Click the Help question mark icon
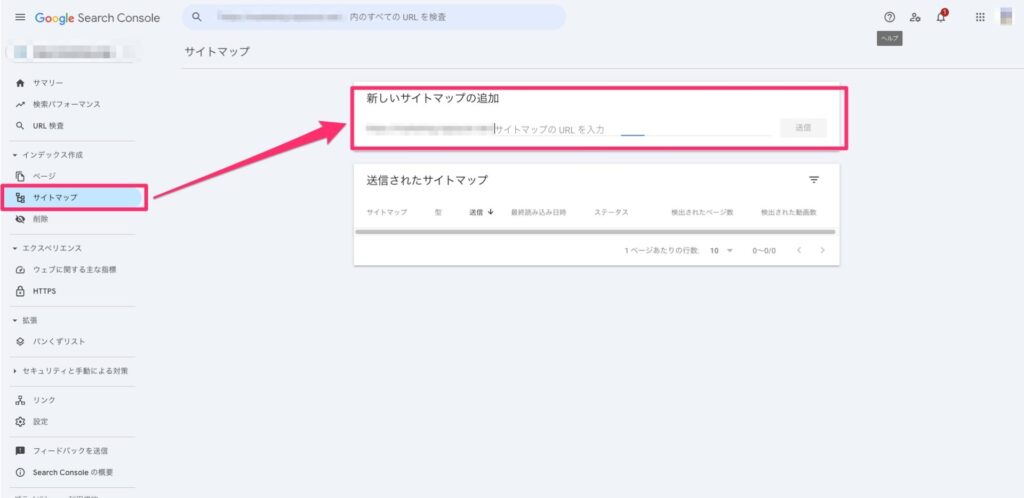Screen dimensions: 1024x498 pyautogui.click(x=889, y=17)
